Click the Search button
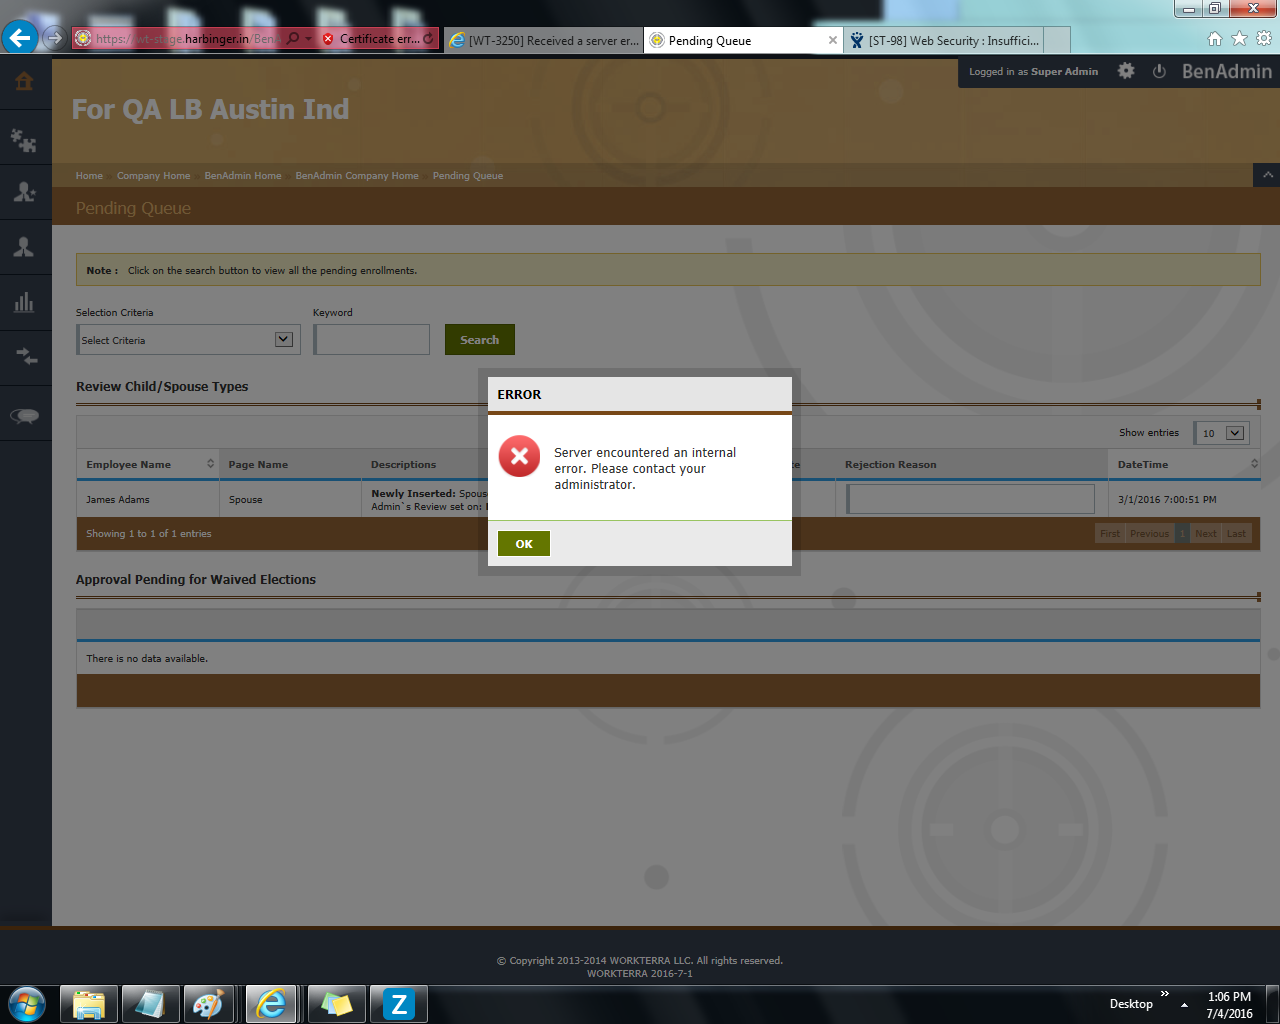This screenshot has height=1024, width=1280. (480, 339)
